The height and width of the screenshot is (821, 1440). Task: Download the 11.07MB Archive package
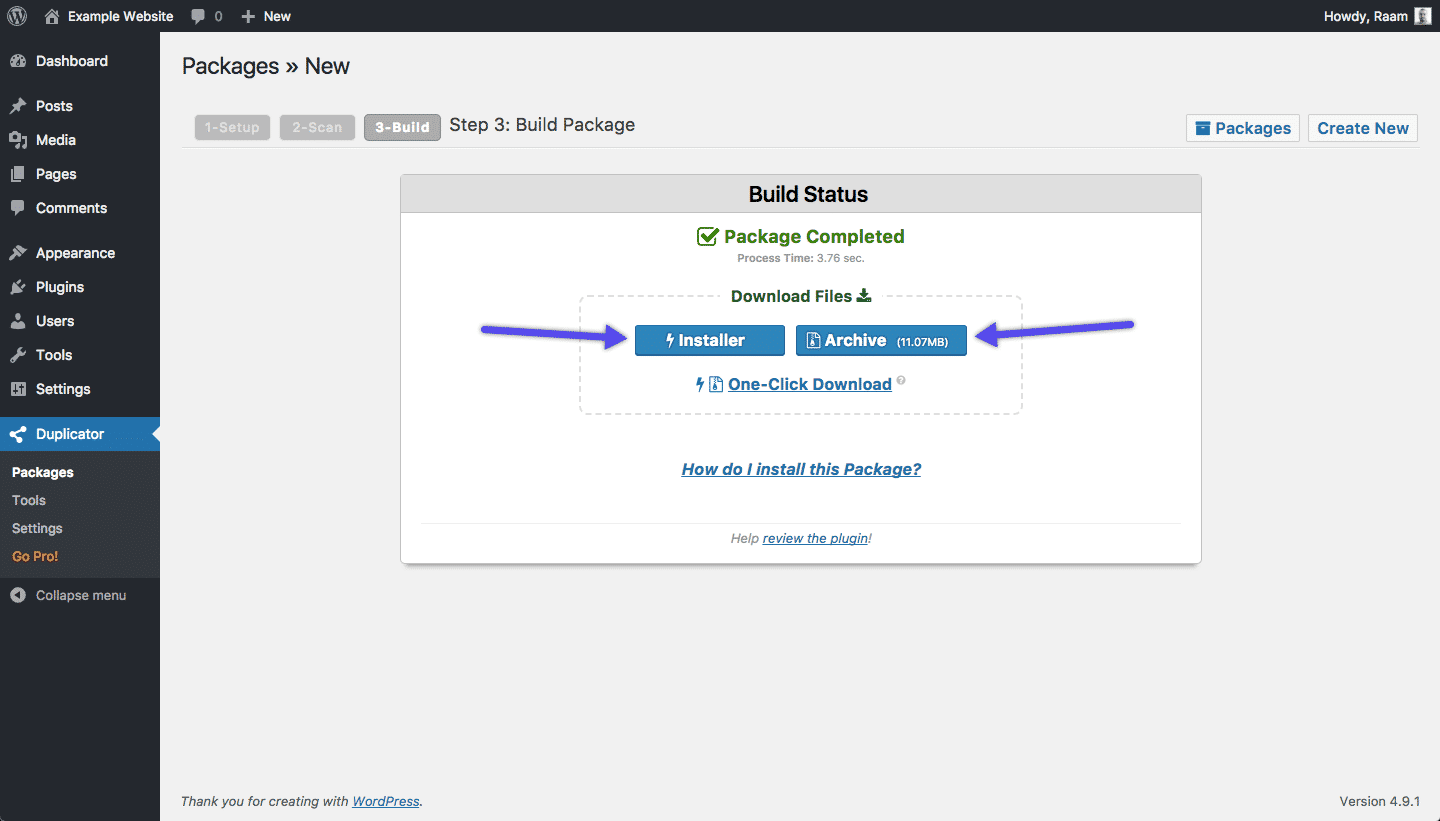(x=880, y=340)
